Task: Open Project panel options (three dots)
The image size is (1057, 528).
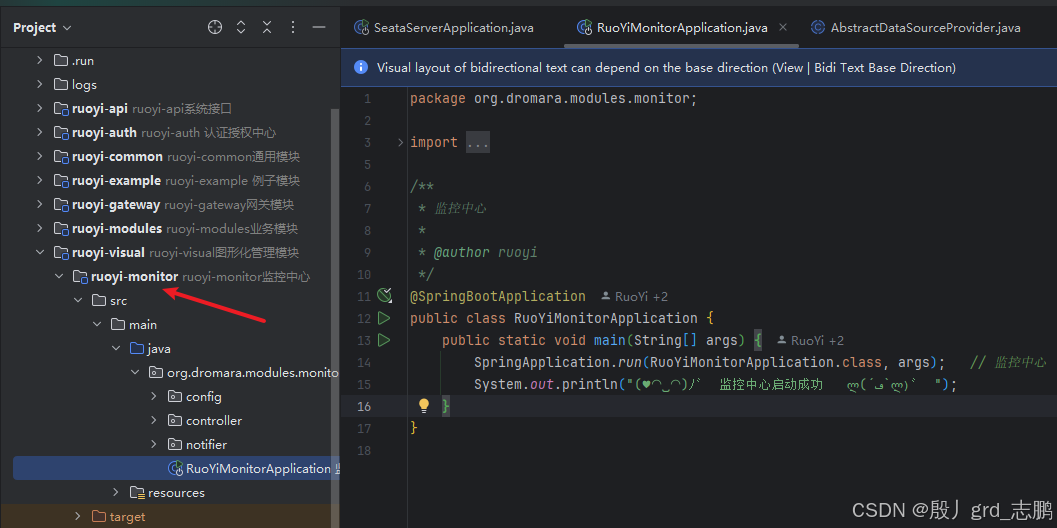Action: coord(293,28)
